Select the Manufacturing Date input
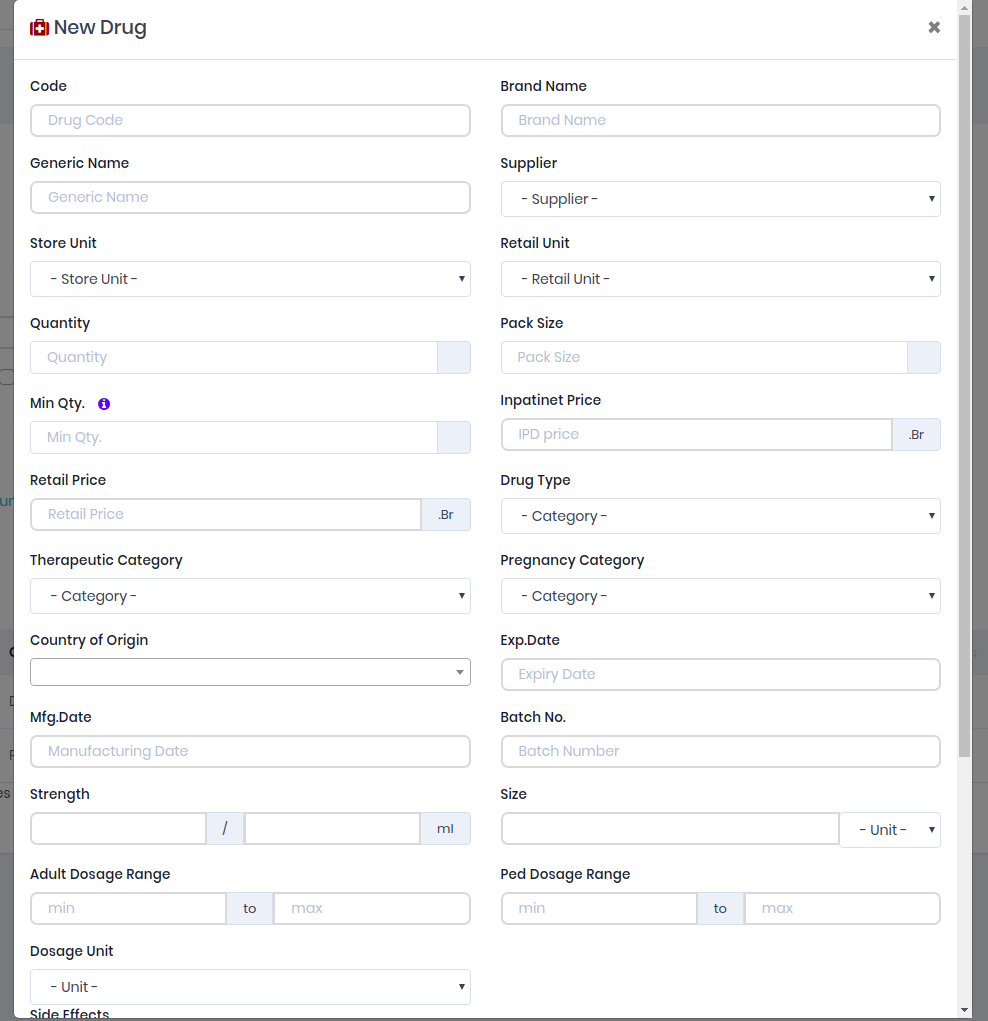The height and width of the screenshot is (1021, 988). click(250, 751)
